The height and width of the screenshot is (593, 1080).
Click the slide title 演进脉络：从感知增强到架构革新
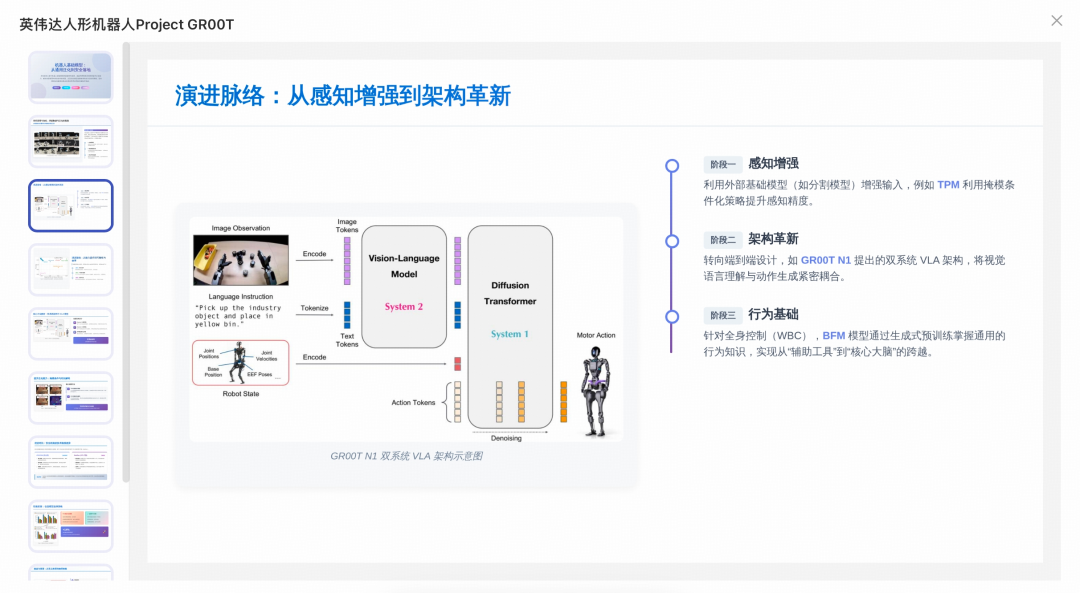click(x=342, y=96)
